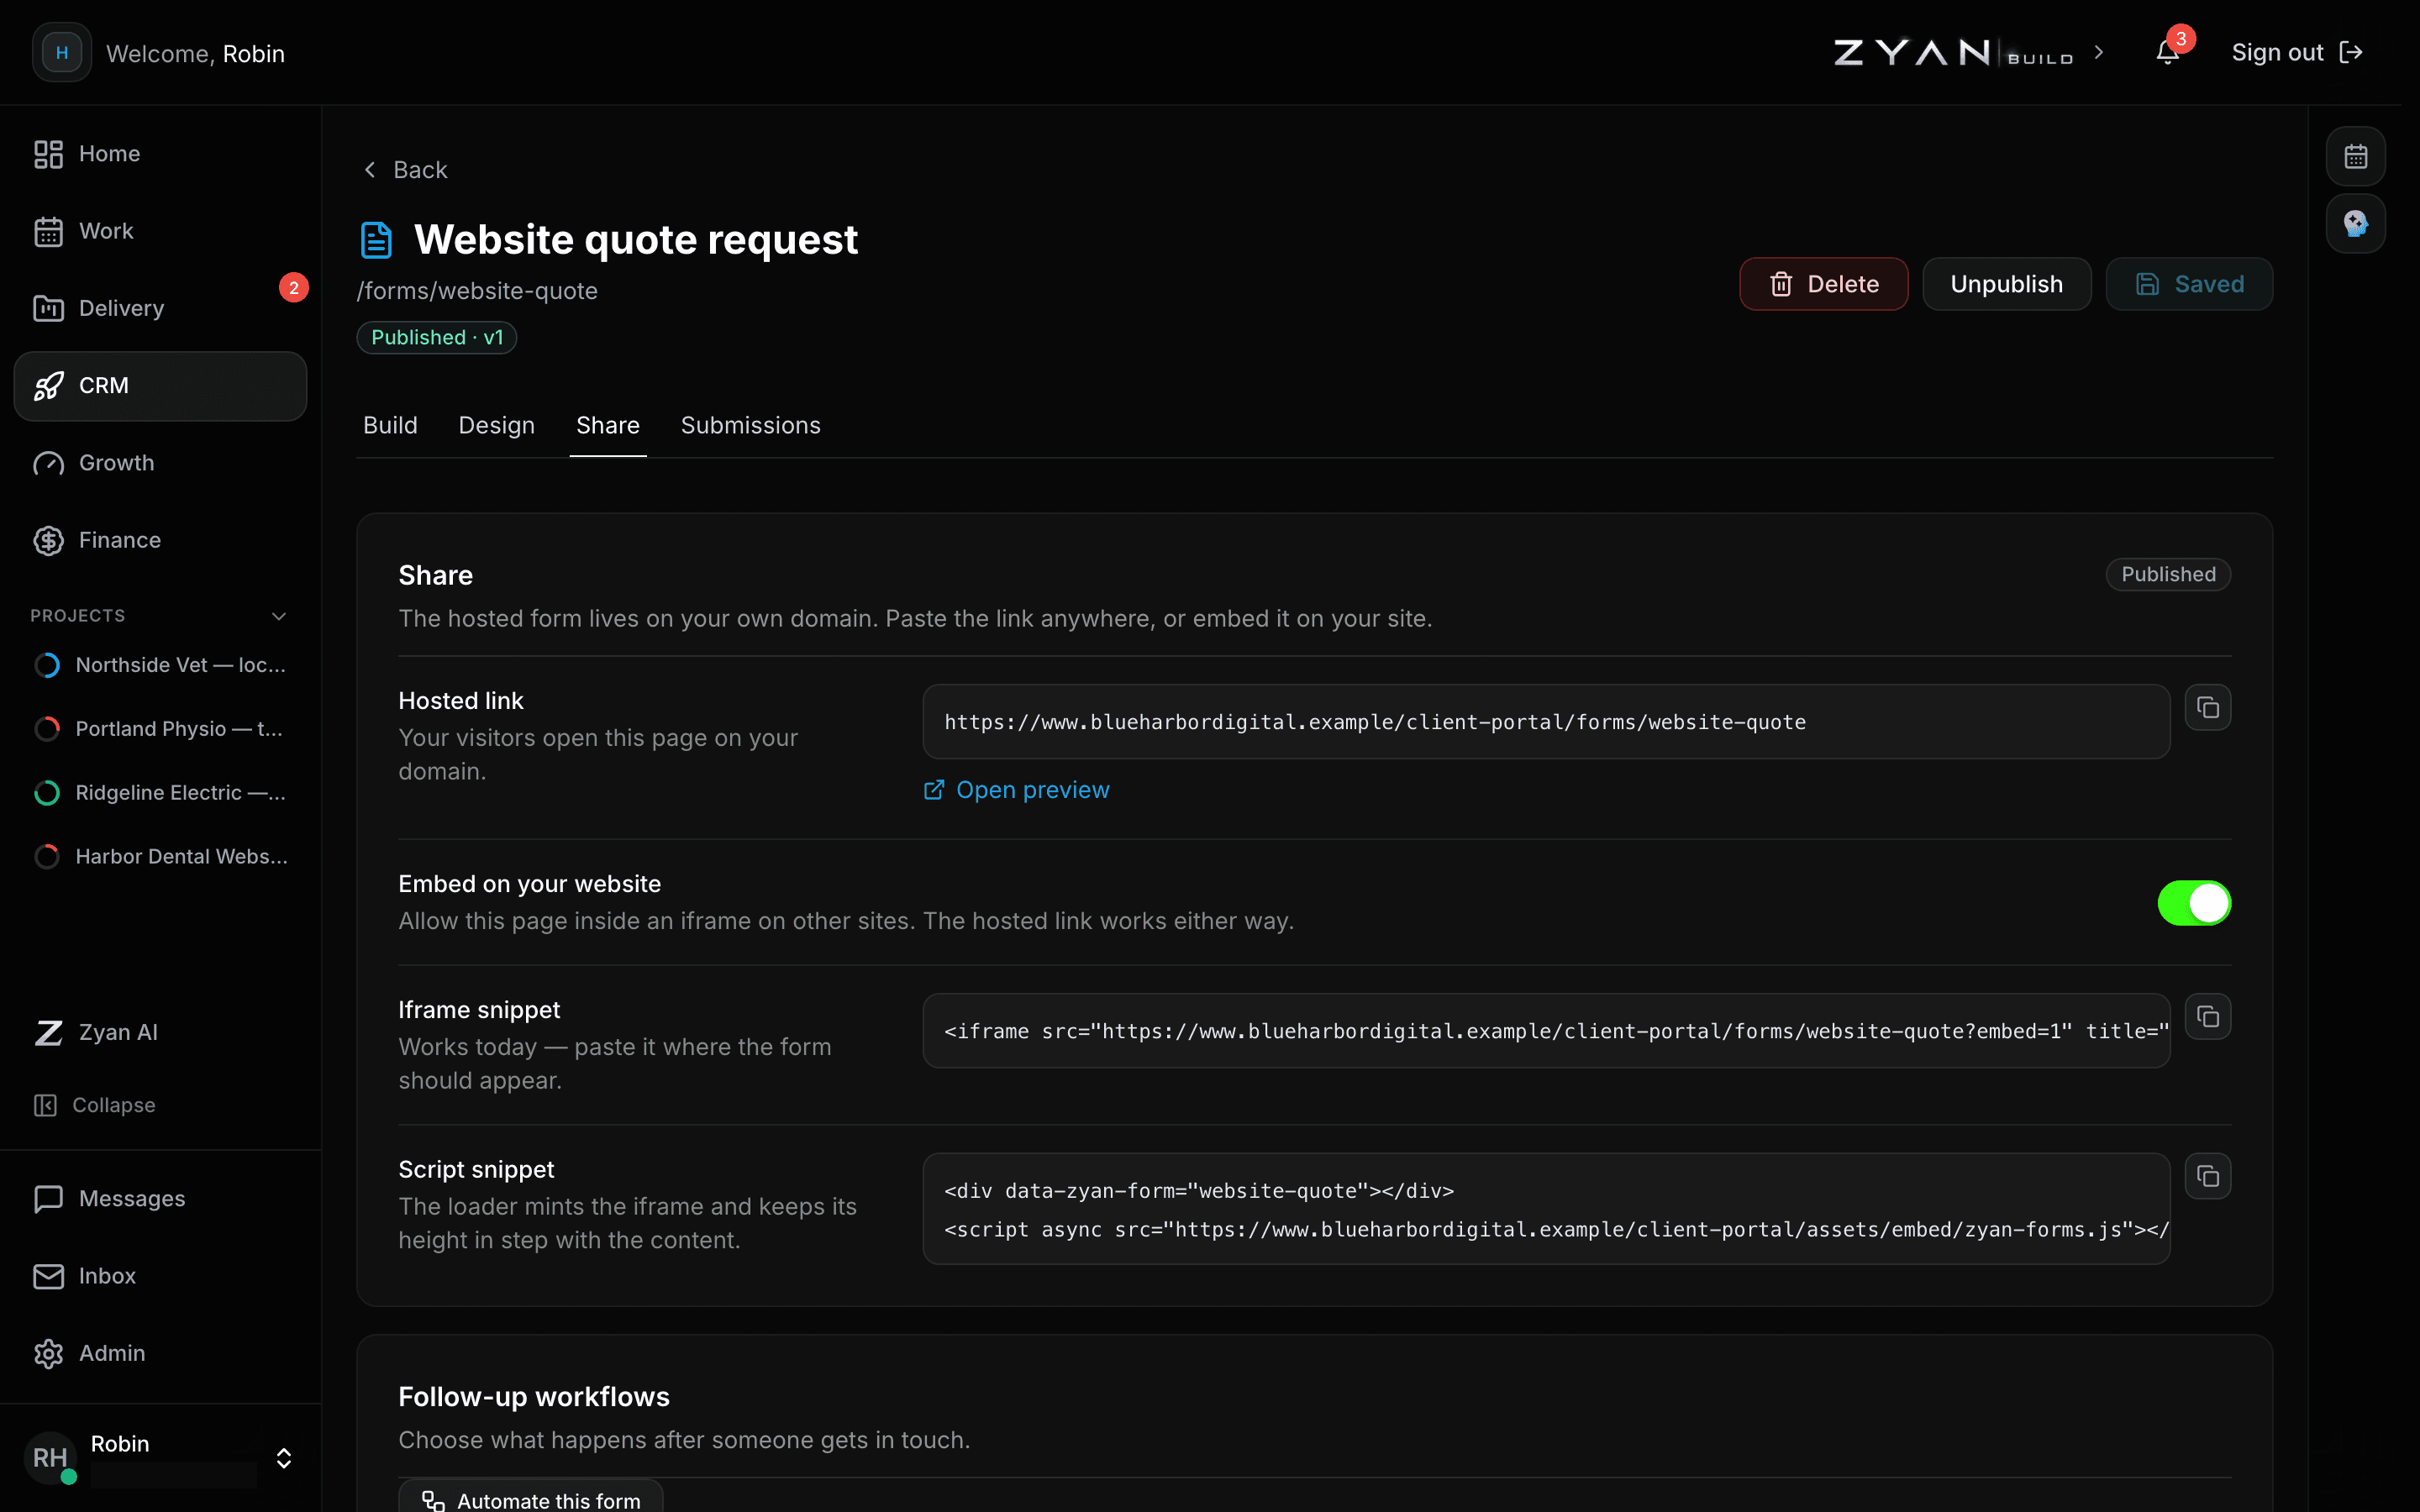Select CRM in sidebar
This screenshot has width=2420, height=1512.
click(x=160, y=386)
